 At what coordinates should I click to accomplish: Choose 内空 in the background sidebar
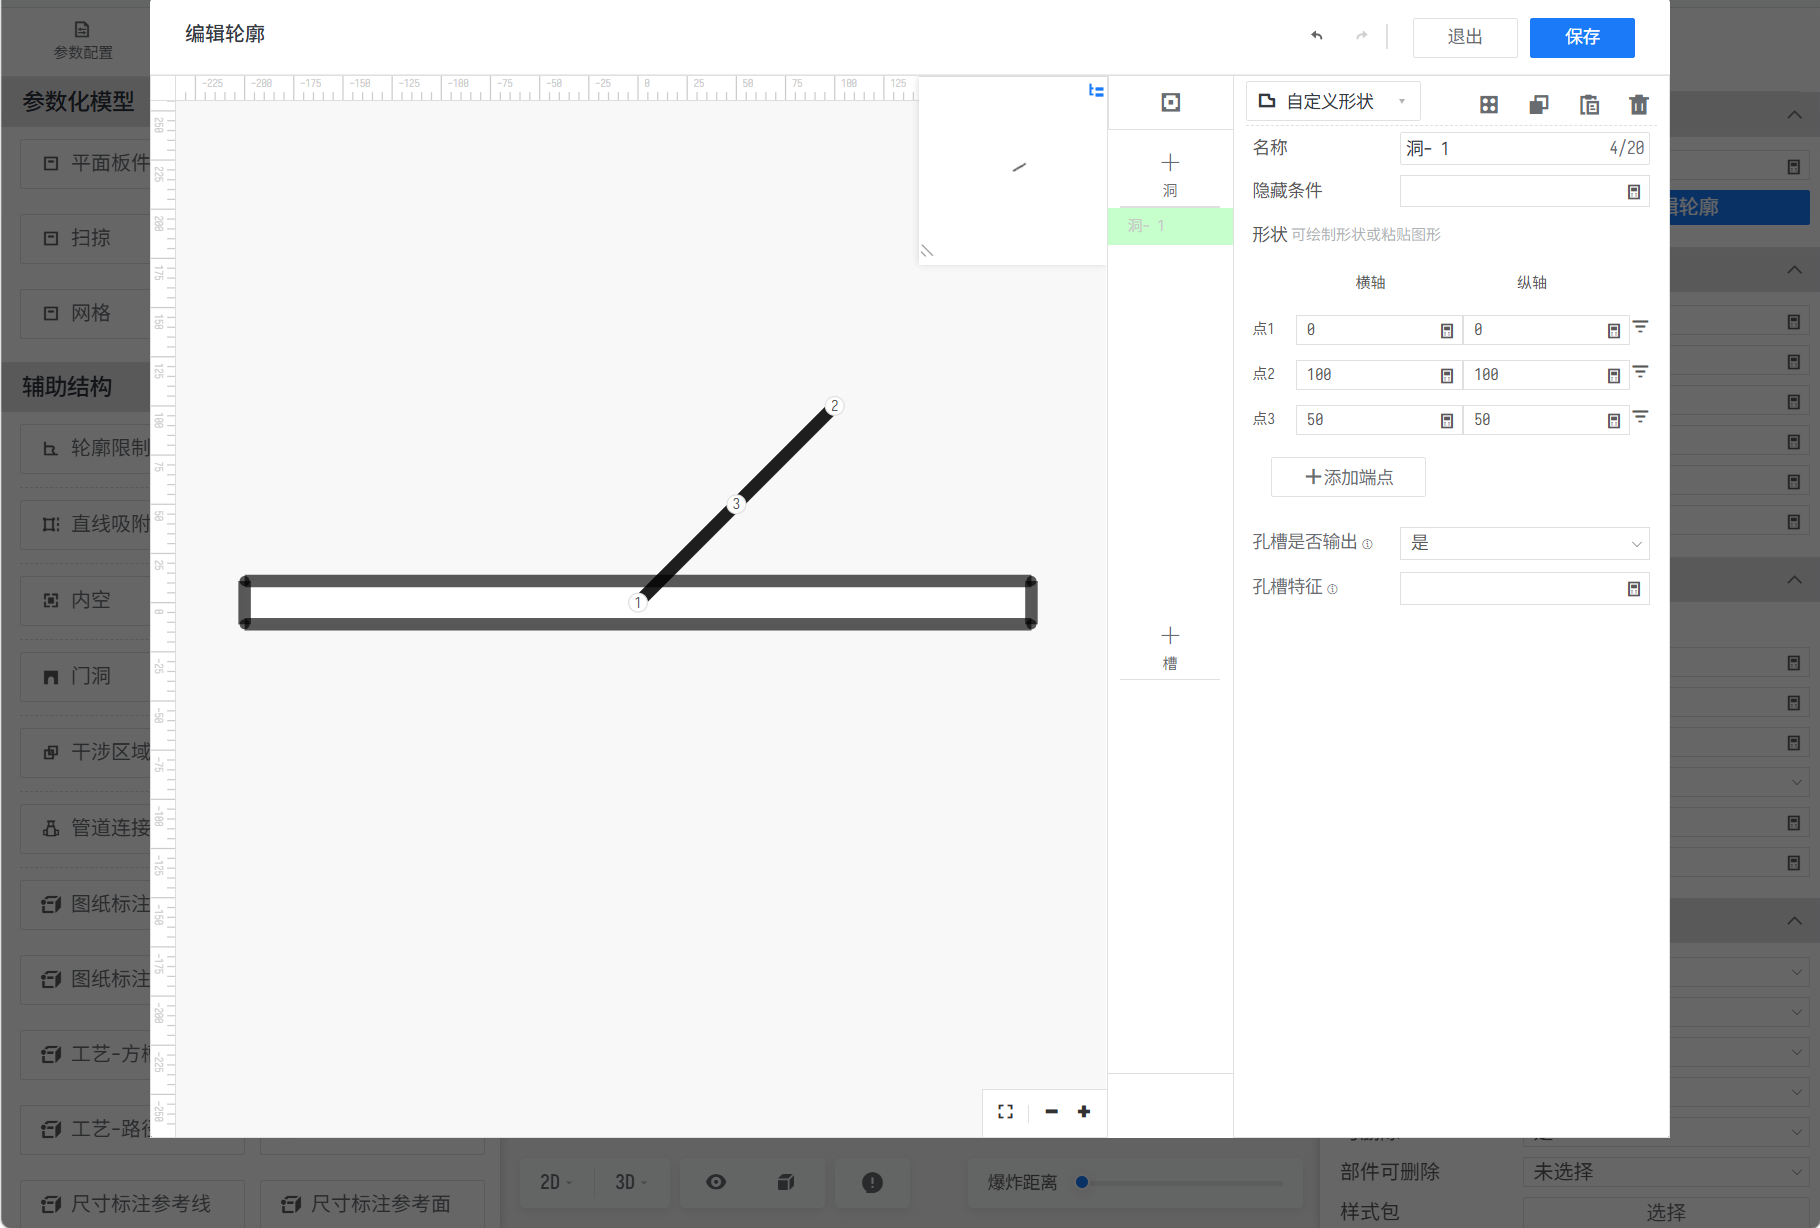click(x=86, y=600)
